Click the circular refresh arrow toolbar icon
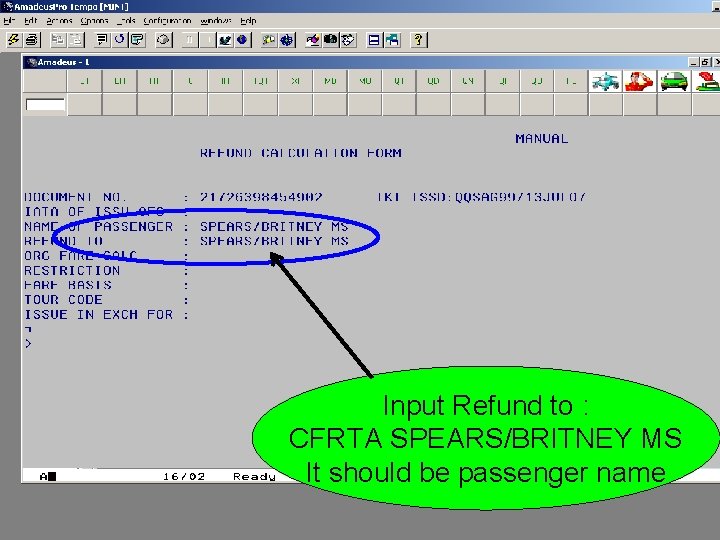Screen dimensions: 720x540 pyautogui.click(x=119, y=40)
